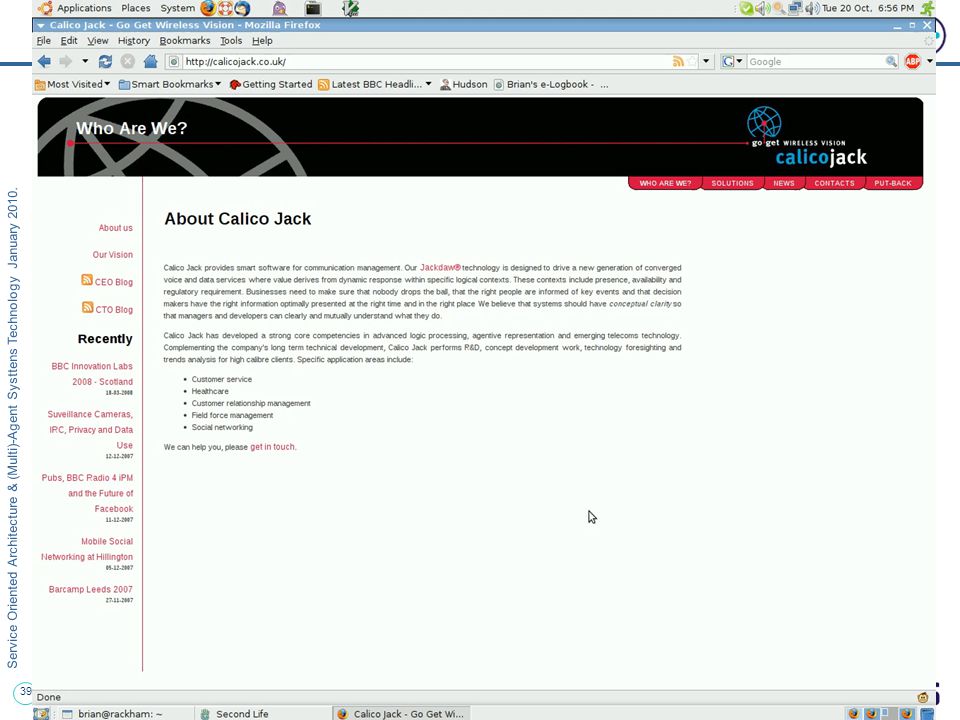Open the Edit menu

click(x=69, y=40)
